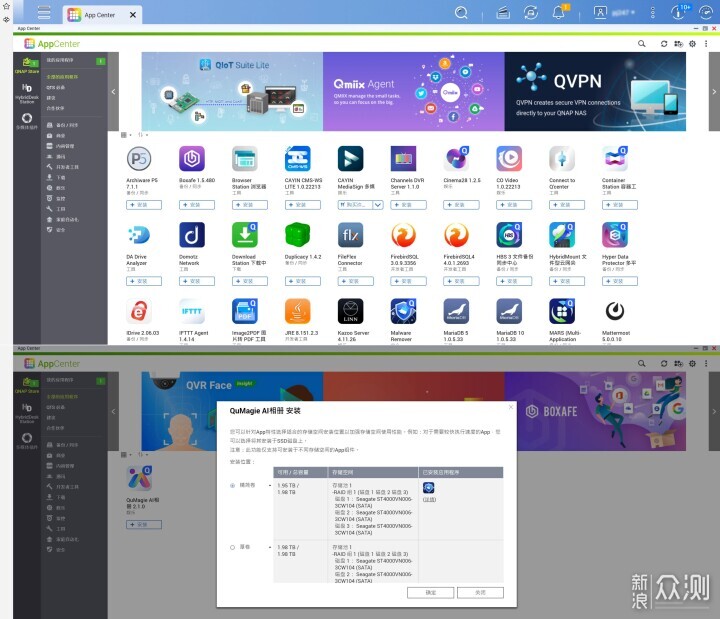Image resolution: width=720 pixels, height=619 pixels.
Task: Open the Qmiix Agent banner
Action: pyautogui.click(x=413, y=91)
